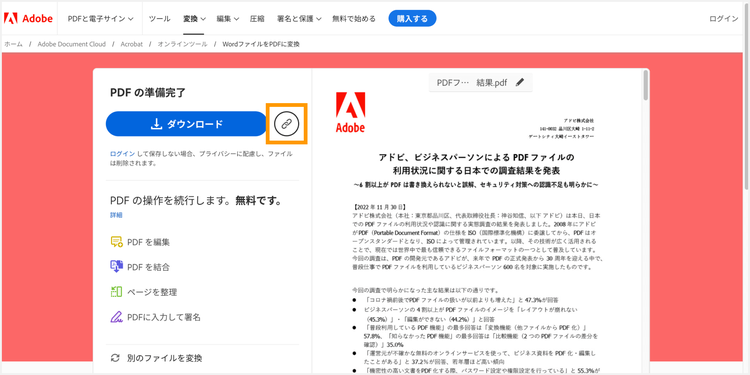This screenshot has width=750, height=375.
Task: Click the pencil icon to rename file
Action: tap(520, 82)
